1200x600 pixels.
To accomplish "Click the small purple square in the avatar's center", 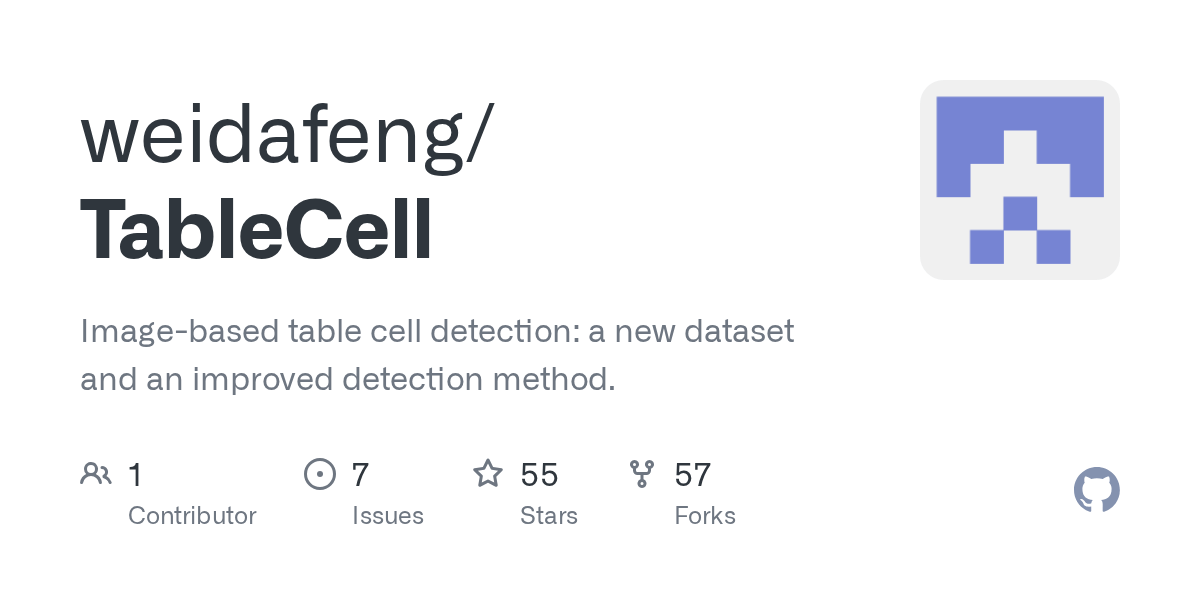I will pyautogui.click(x=1019, y=213).
